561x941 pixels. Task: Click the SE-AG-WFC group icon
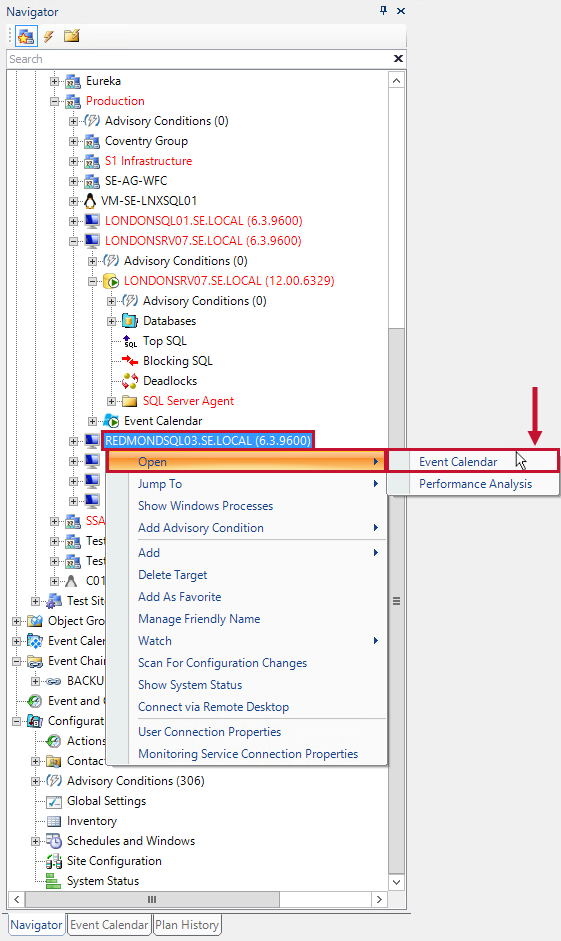pyautogui.click(x=92, y=181)
